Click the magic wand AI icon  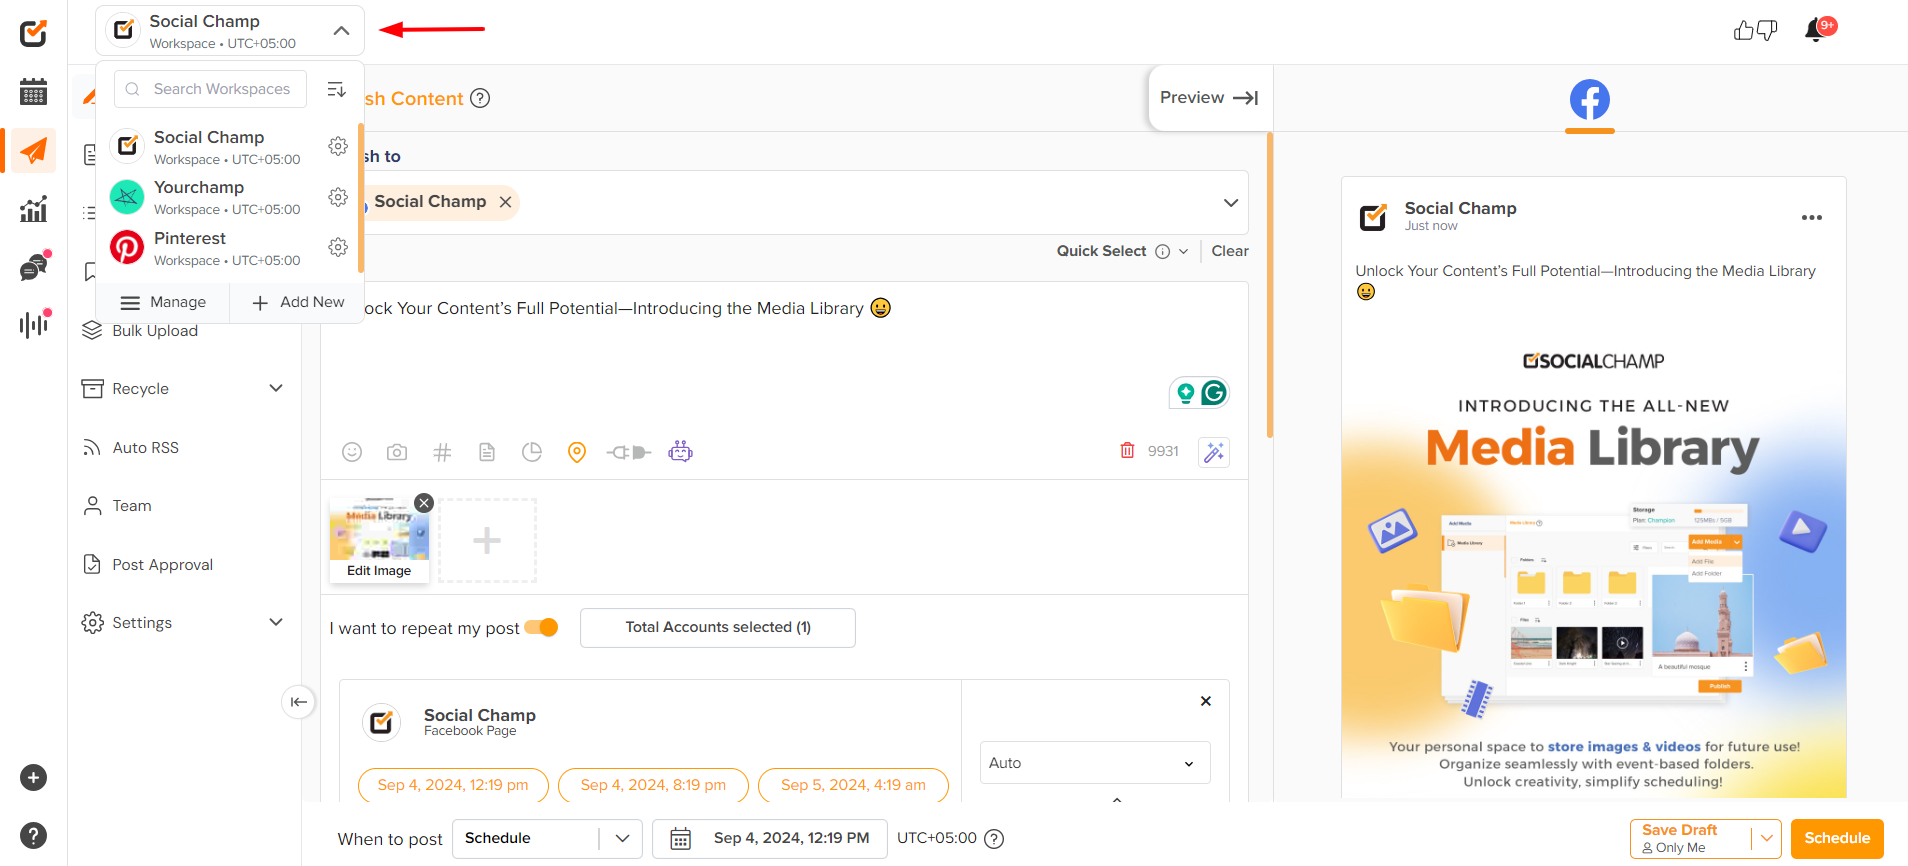point(1214,452)
